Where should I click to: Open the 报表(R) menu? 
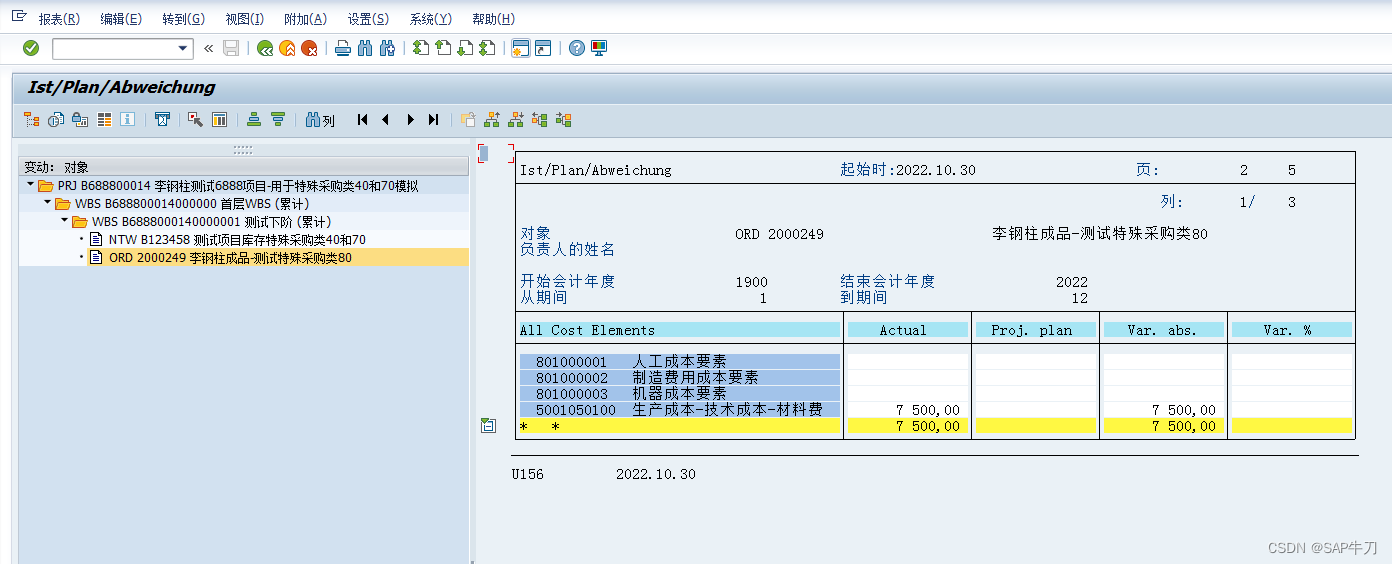coord(59,19)
